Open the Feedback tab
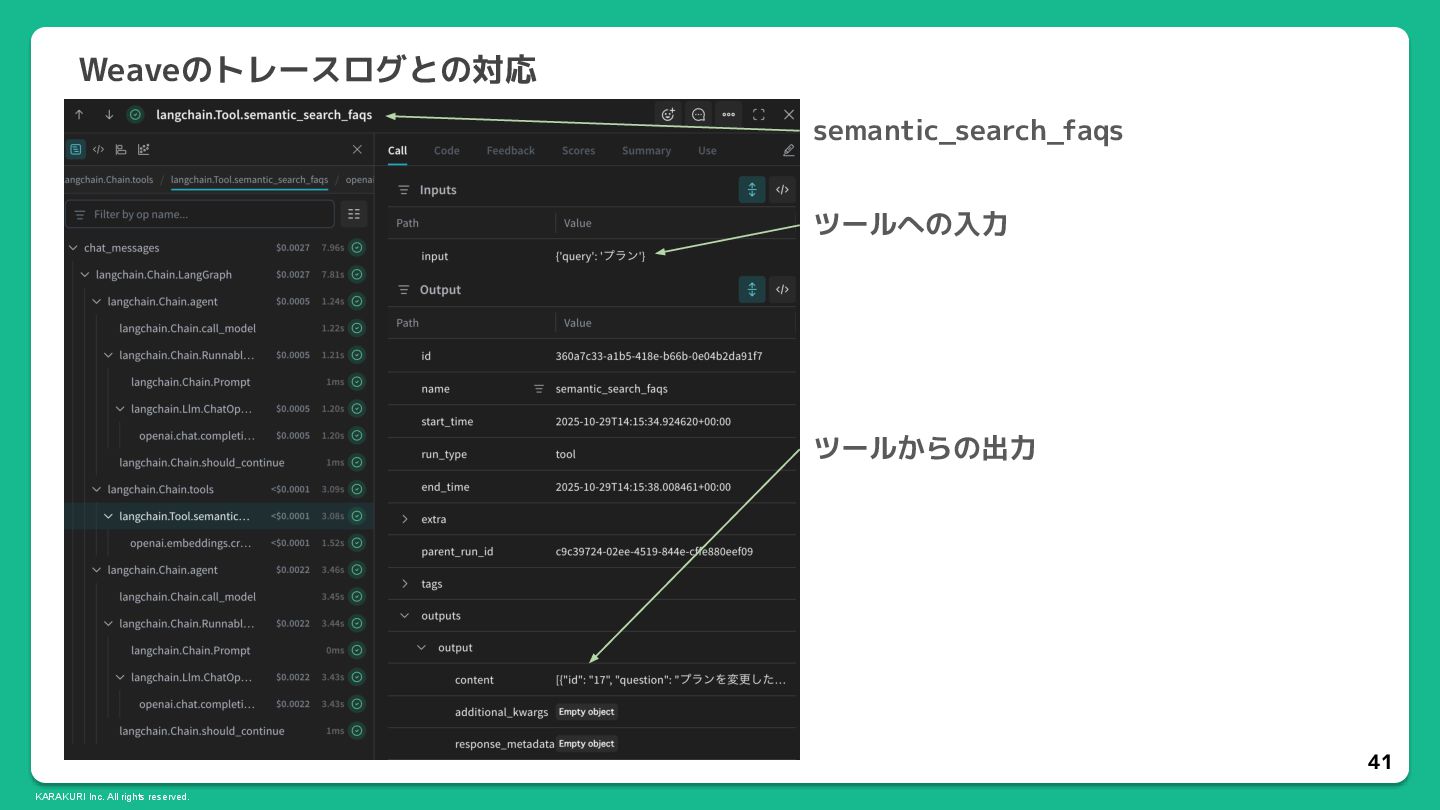Image resolution: width=1440 pixels, height=810 pixels. [x=511, y=151]
